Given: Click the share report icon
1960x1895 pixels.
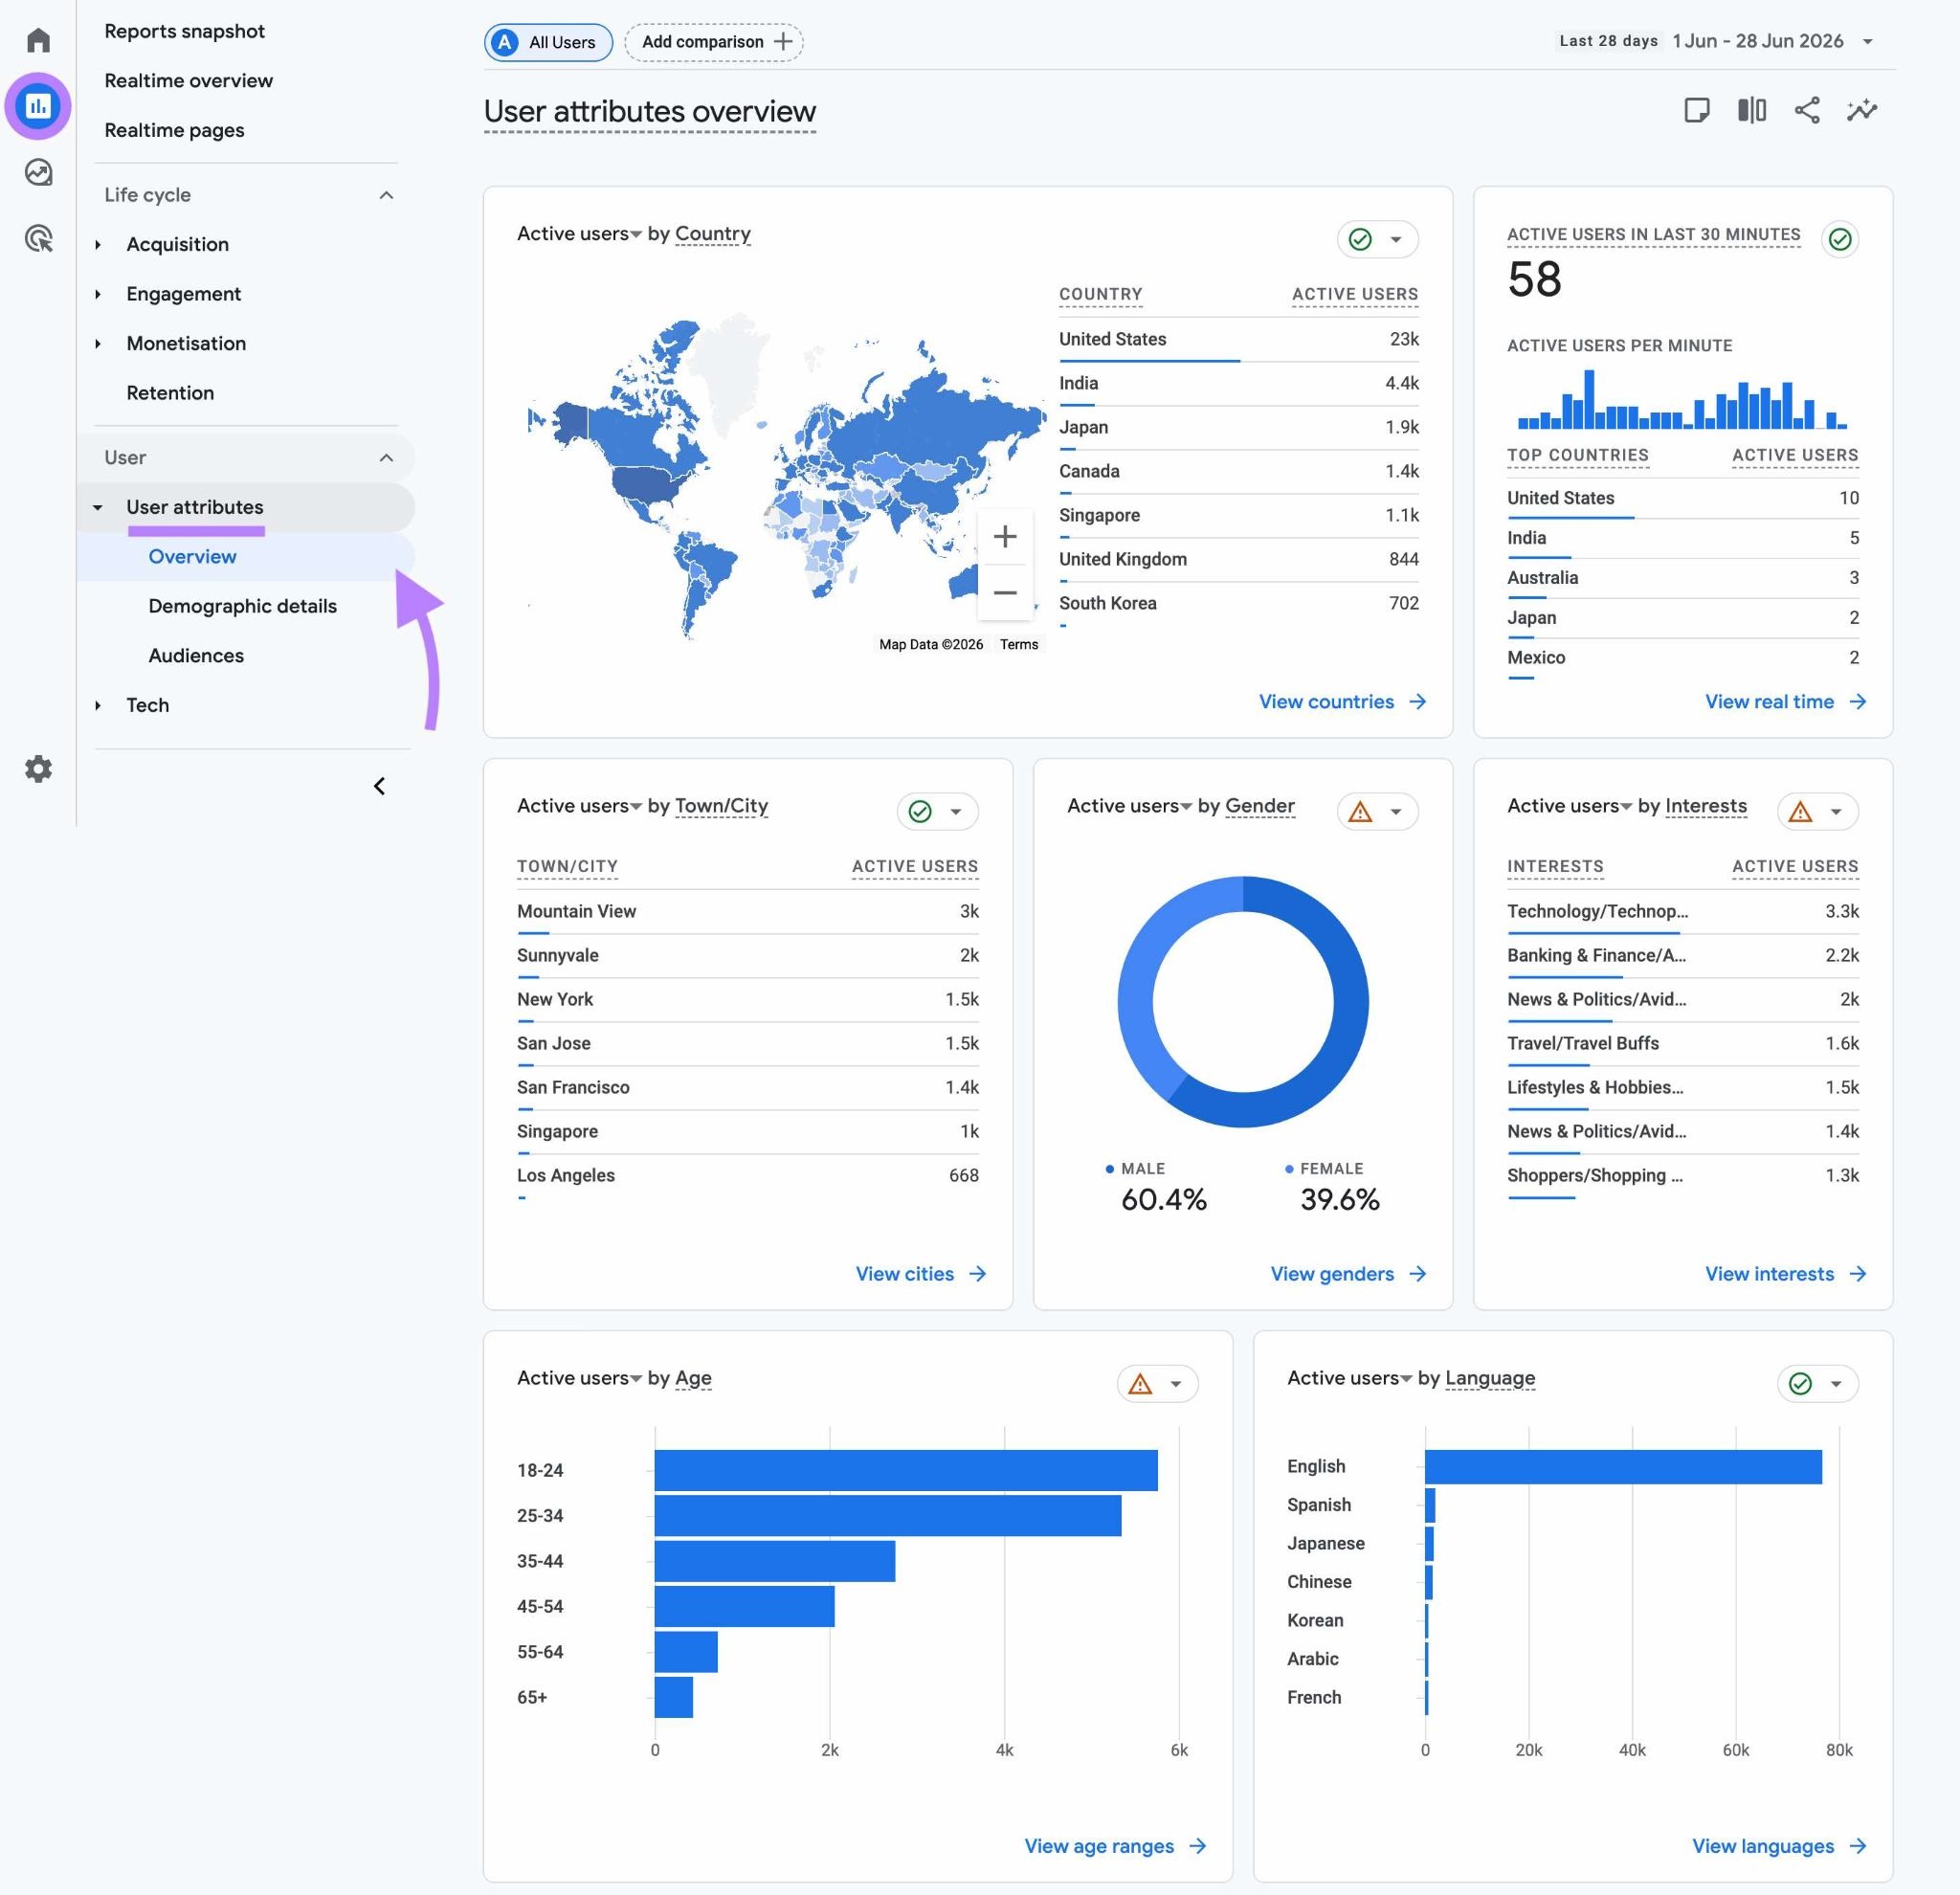Looking at the screenshot, I should (1807, 110).
